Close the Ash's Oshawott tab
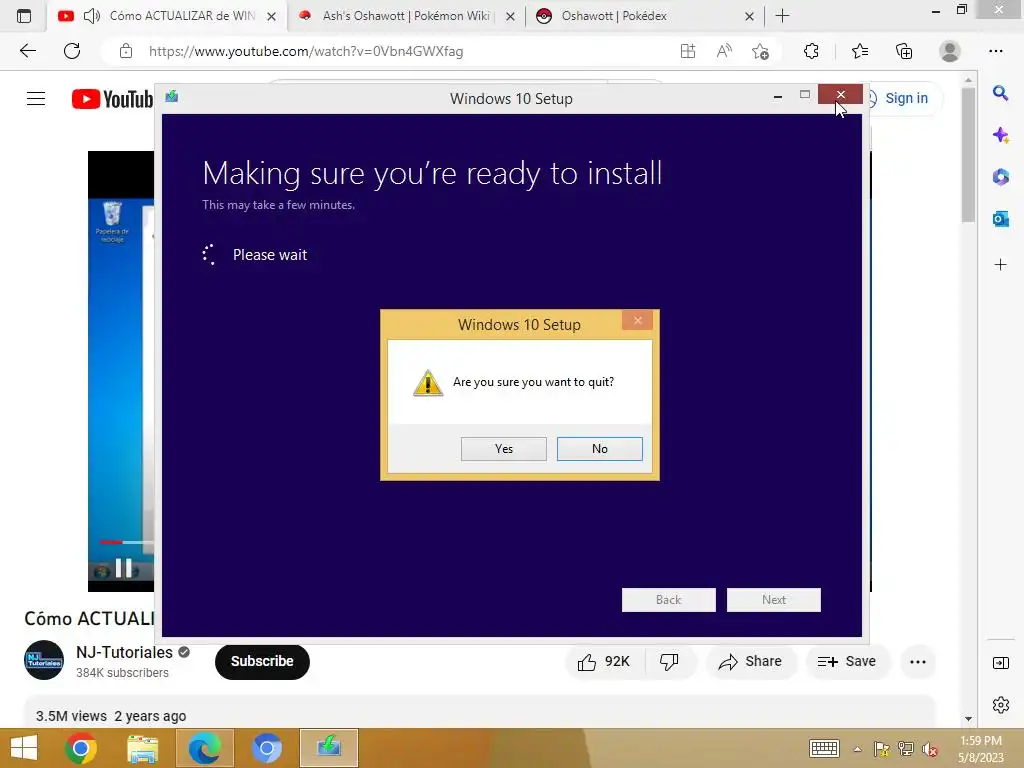This screenshot has height=768, width=1024. tap(510, 16)
